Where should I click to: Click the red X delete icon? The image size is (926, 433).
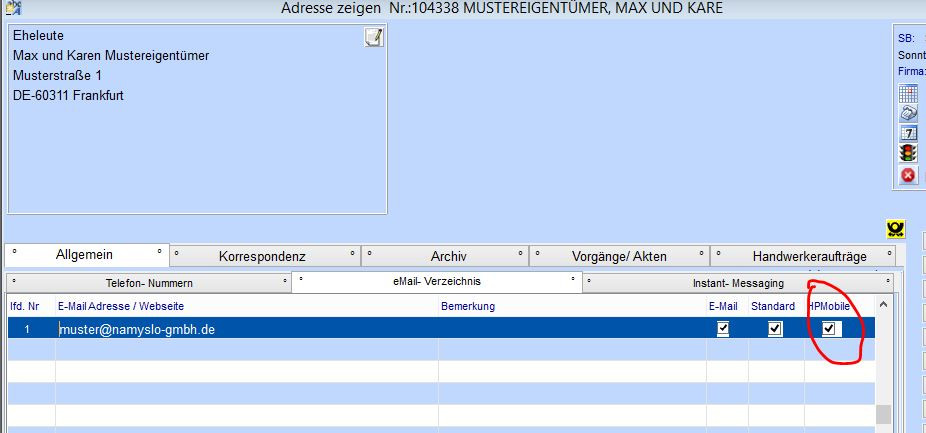908,175
